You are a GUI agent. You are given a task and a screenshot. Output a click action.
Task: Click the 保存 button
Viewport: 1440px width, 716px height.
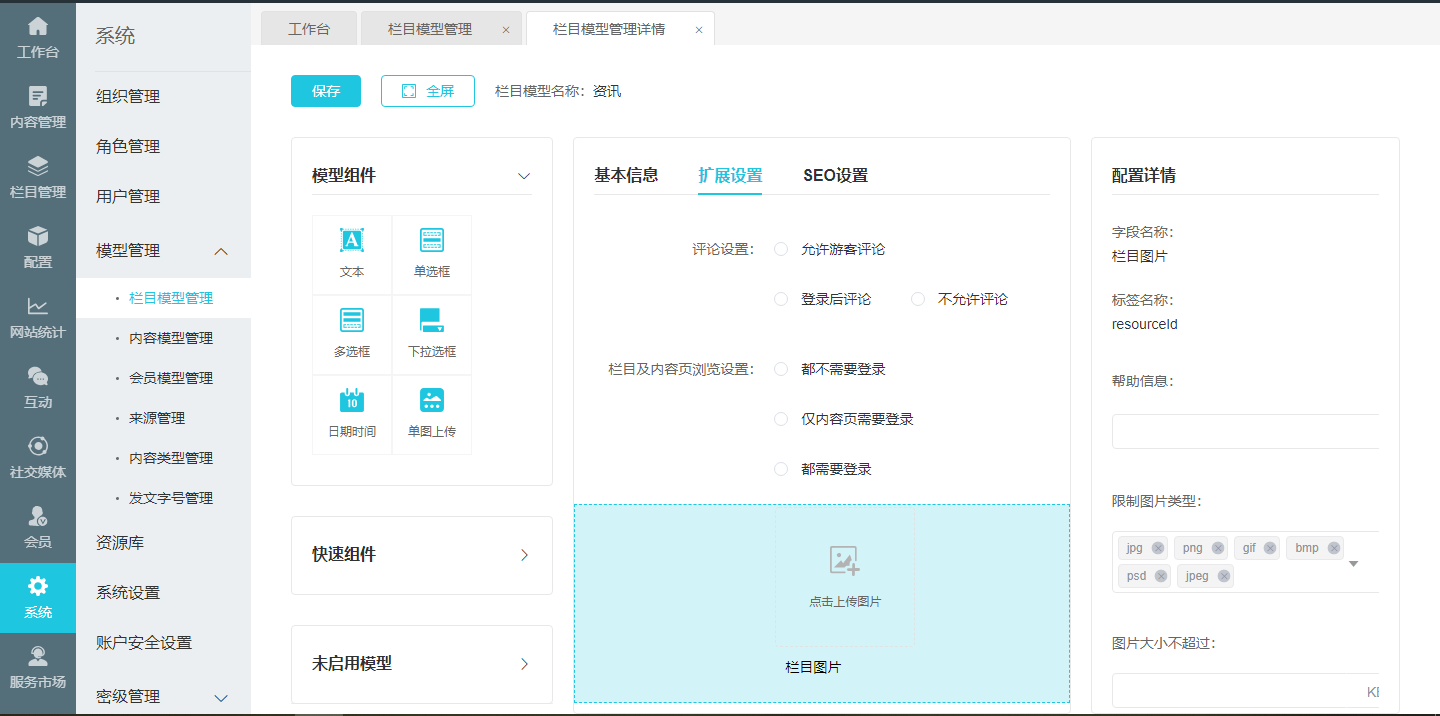coord(326,91)
